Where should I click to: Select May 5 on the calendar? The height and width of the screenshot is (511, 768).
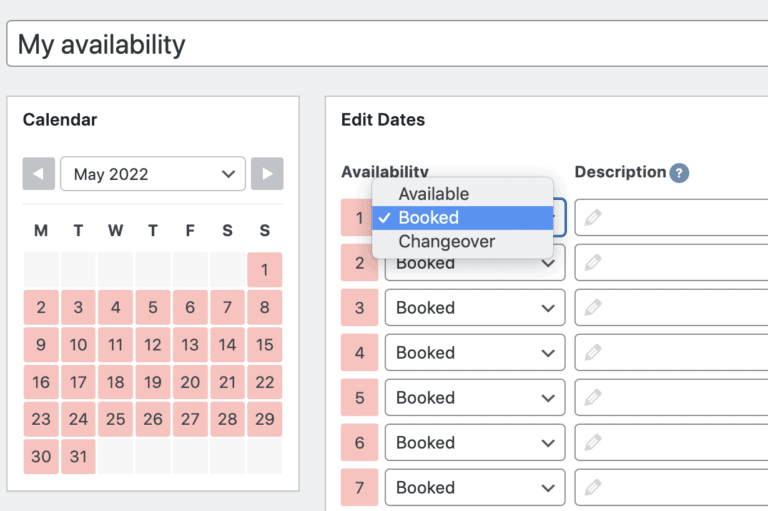(153, 307)
